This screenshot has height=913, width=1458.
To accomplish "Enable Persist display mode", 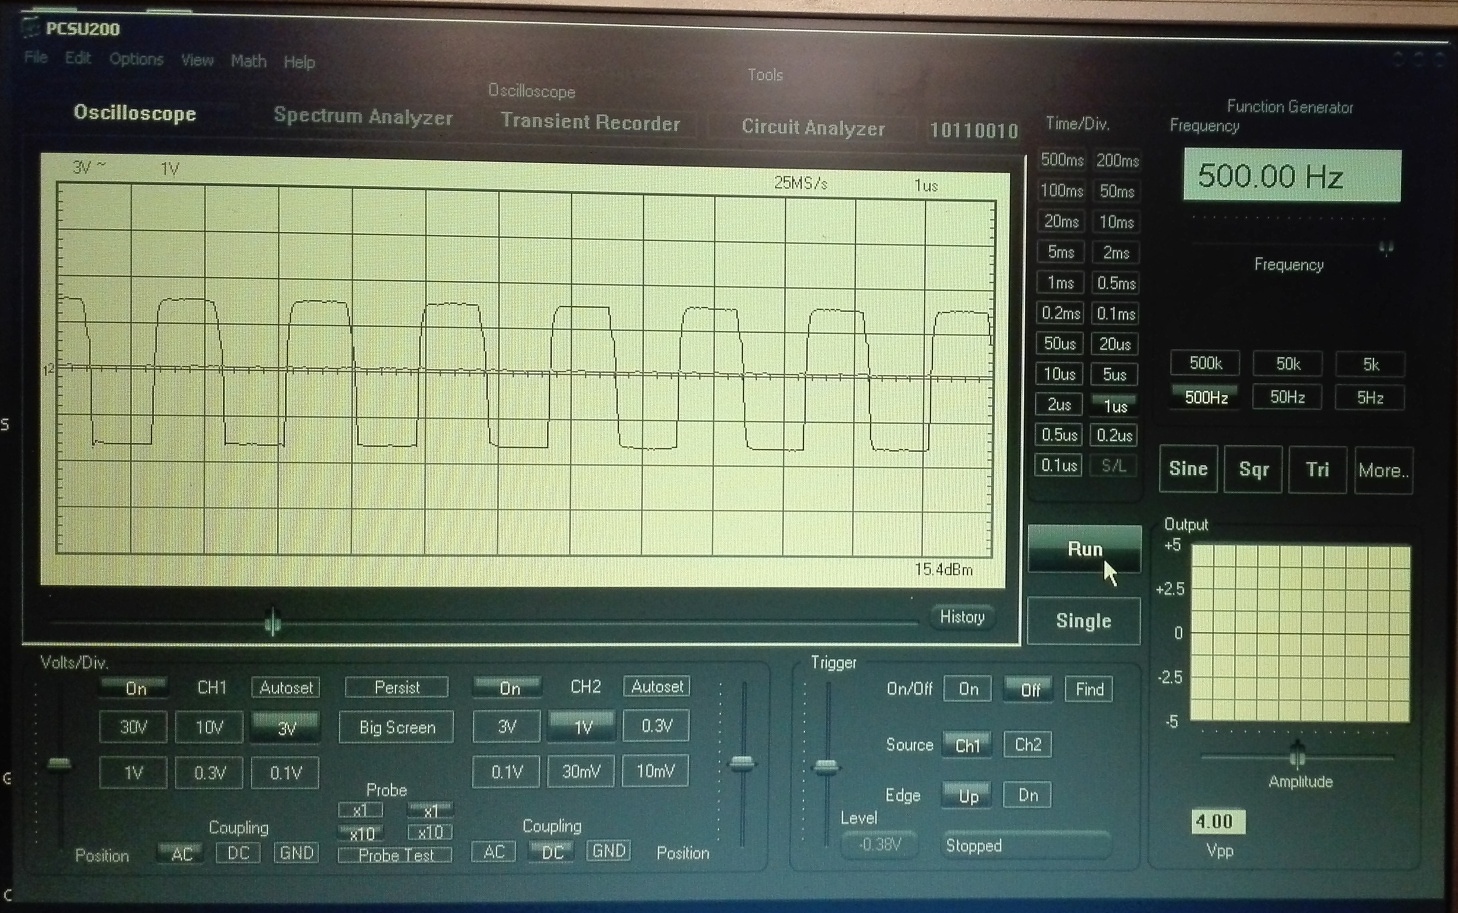I will [x=397, y=688].
